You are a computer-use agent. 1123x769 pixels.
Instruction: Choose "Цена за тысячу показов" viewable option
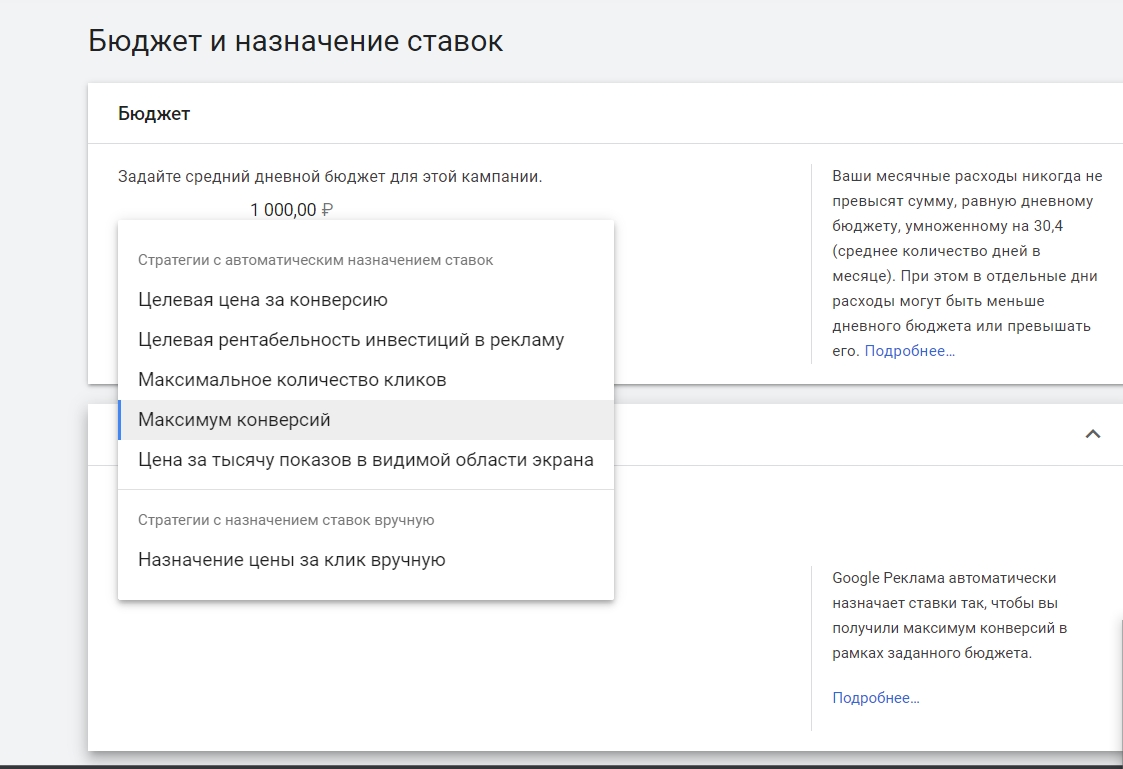(x=365, y=460)
